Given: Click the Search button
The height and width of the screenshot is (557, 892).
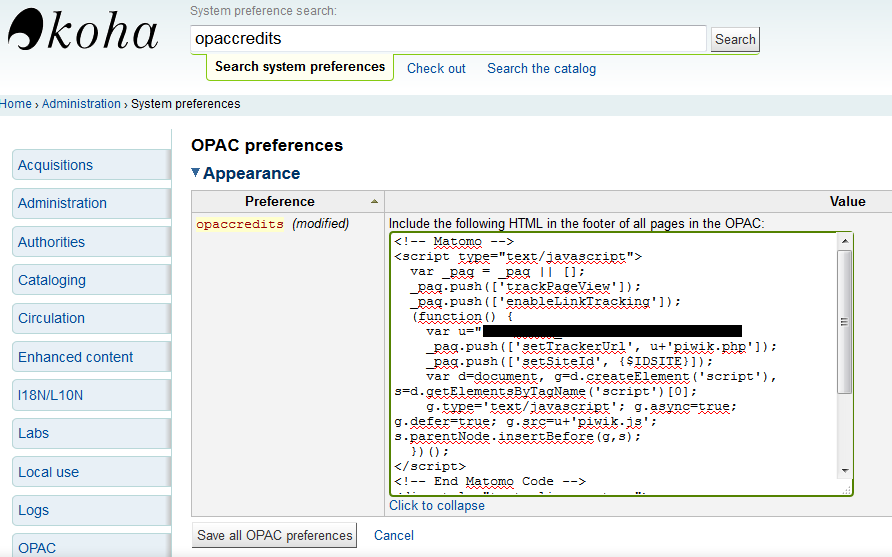Looking at the screenshot, I should (x=735, y=40).
